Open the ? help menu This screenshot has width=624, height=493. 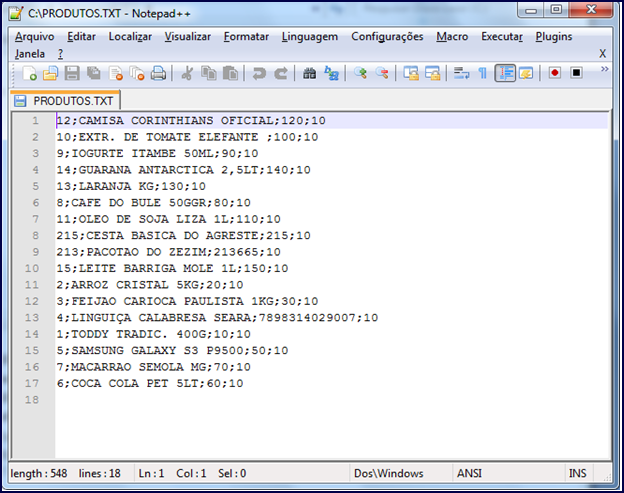click(x=60, y=54)
